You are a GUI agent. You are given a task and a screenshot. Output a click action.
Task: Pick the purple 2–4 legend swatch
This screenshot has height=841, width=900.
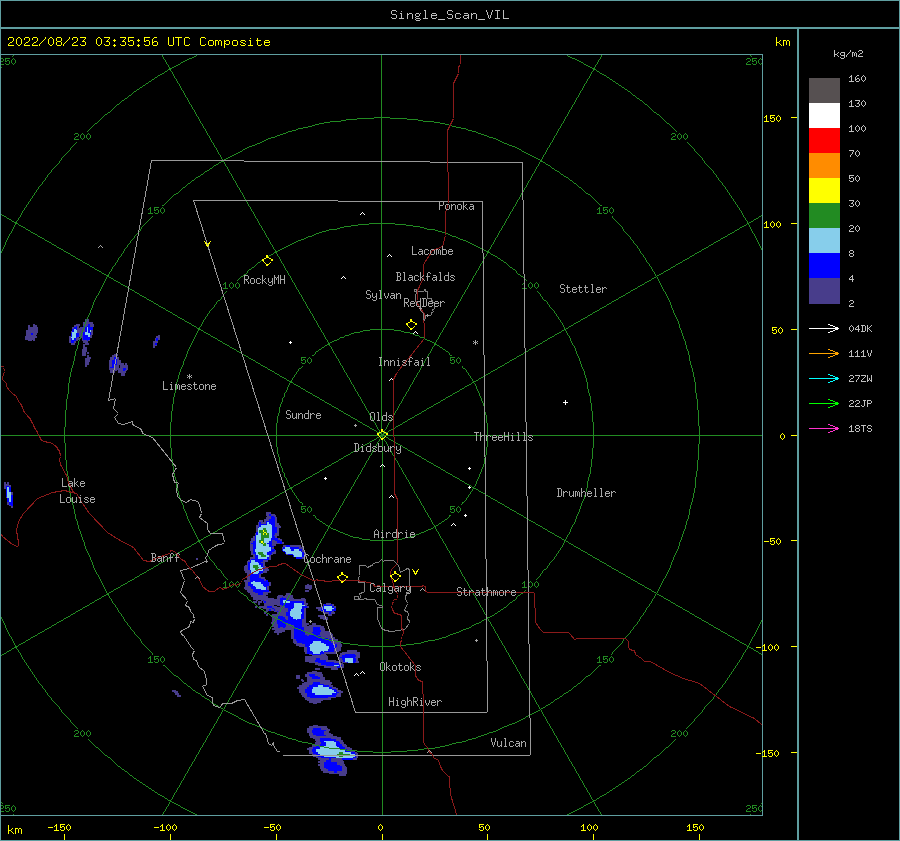point(824,290)
